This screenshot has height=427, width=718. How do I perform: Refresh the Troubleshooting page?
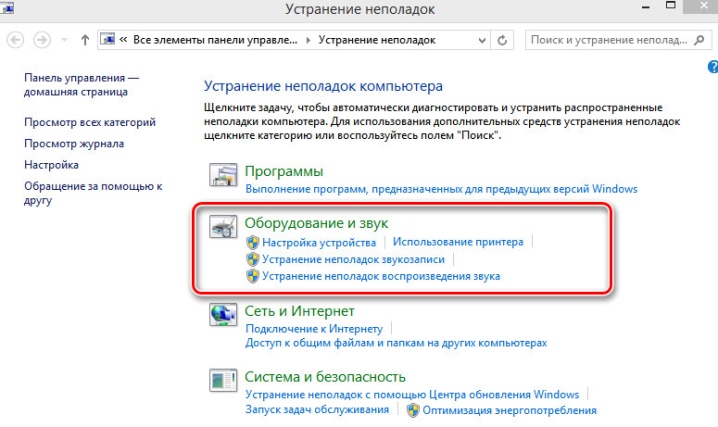coord(502,40)
